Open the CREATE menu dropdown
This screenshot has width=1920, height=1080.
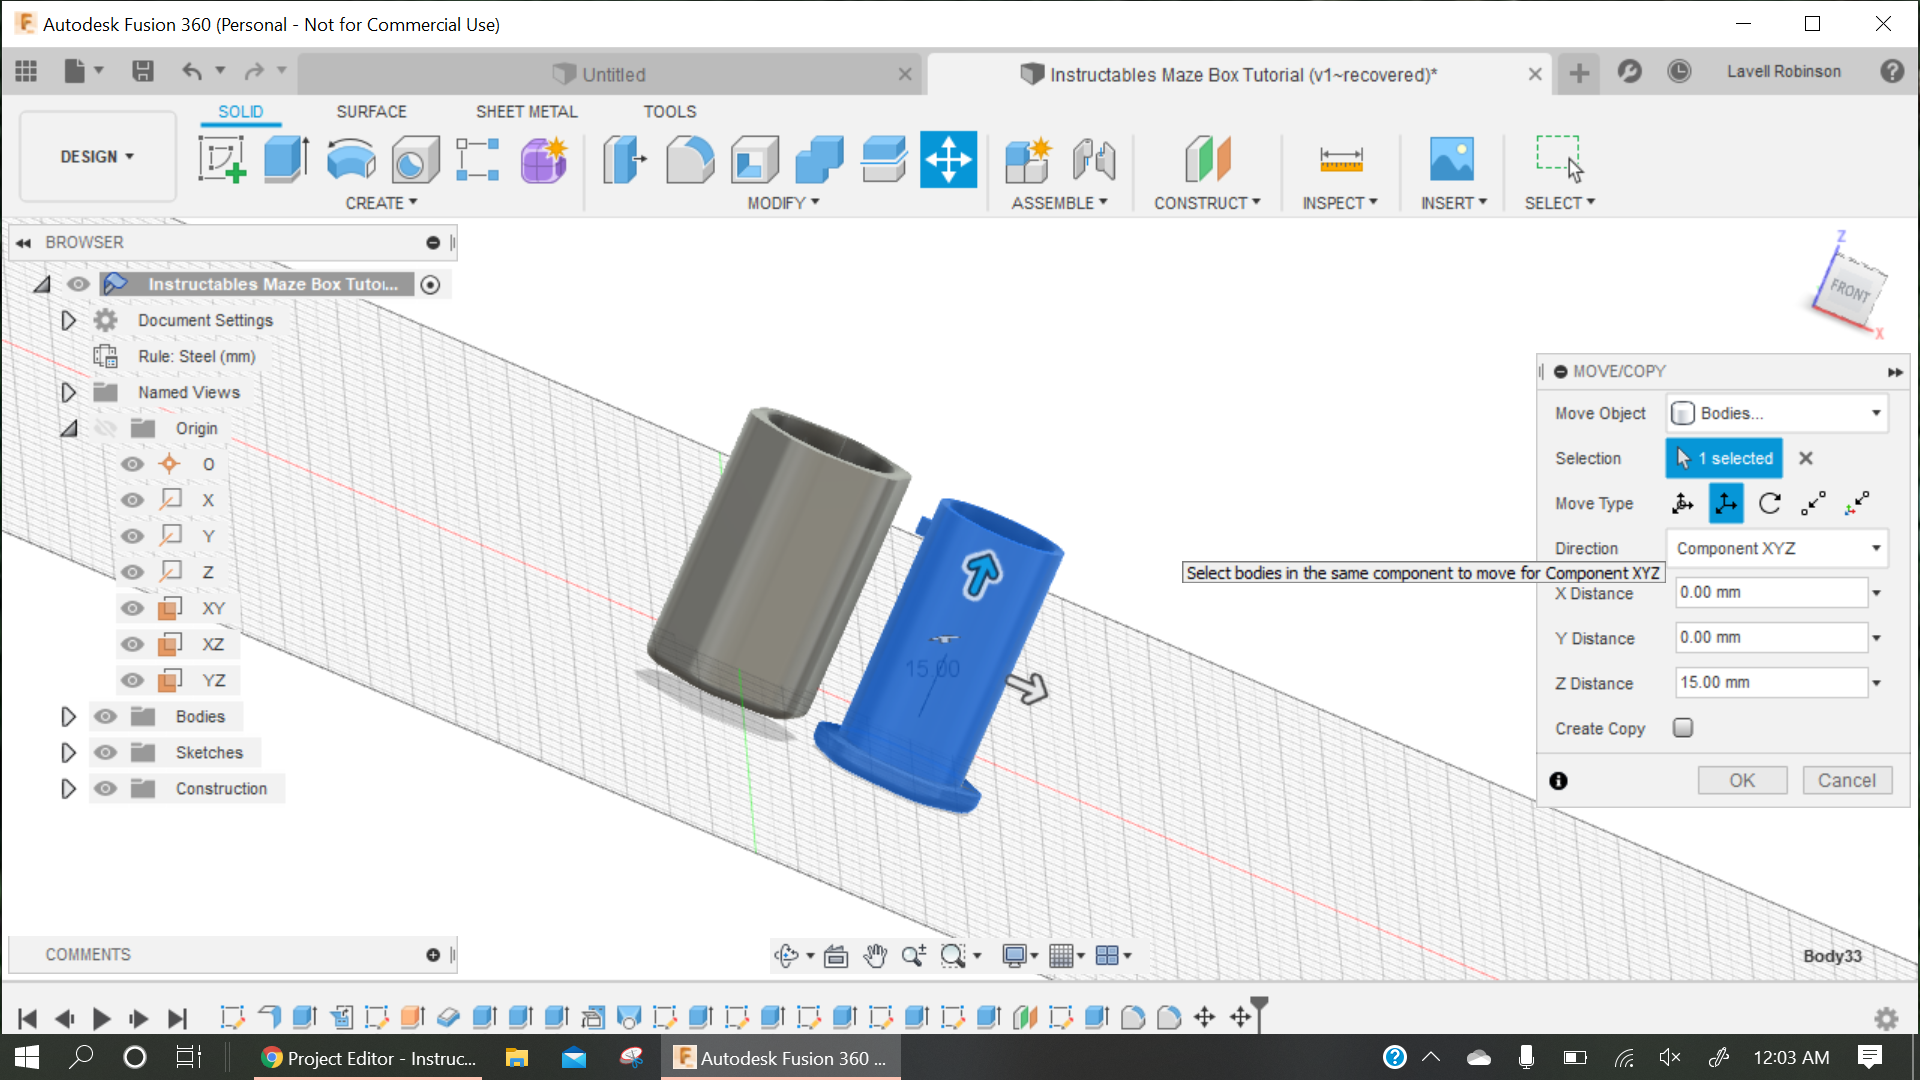tap(381, 203)
